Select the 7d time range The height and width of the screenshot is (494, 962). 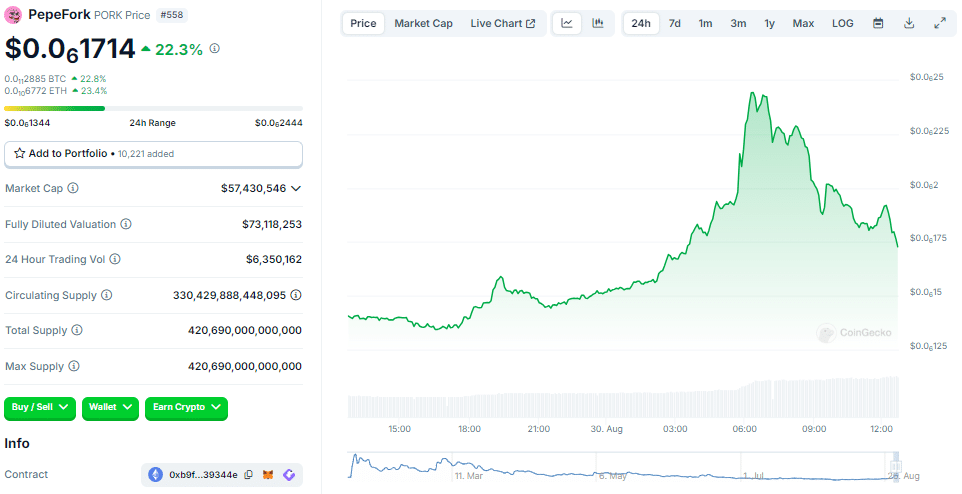coord(675,23)
